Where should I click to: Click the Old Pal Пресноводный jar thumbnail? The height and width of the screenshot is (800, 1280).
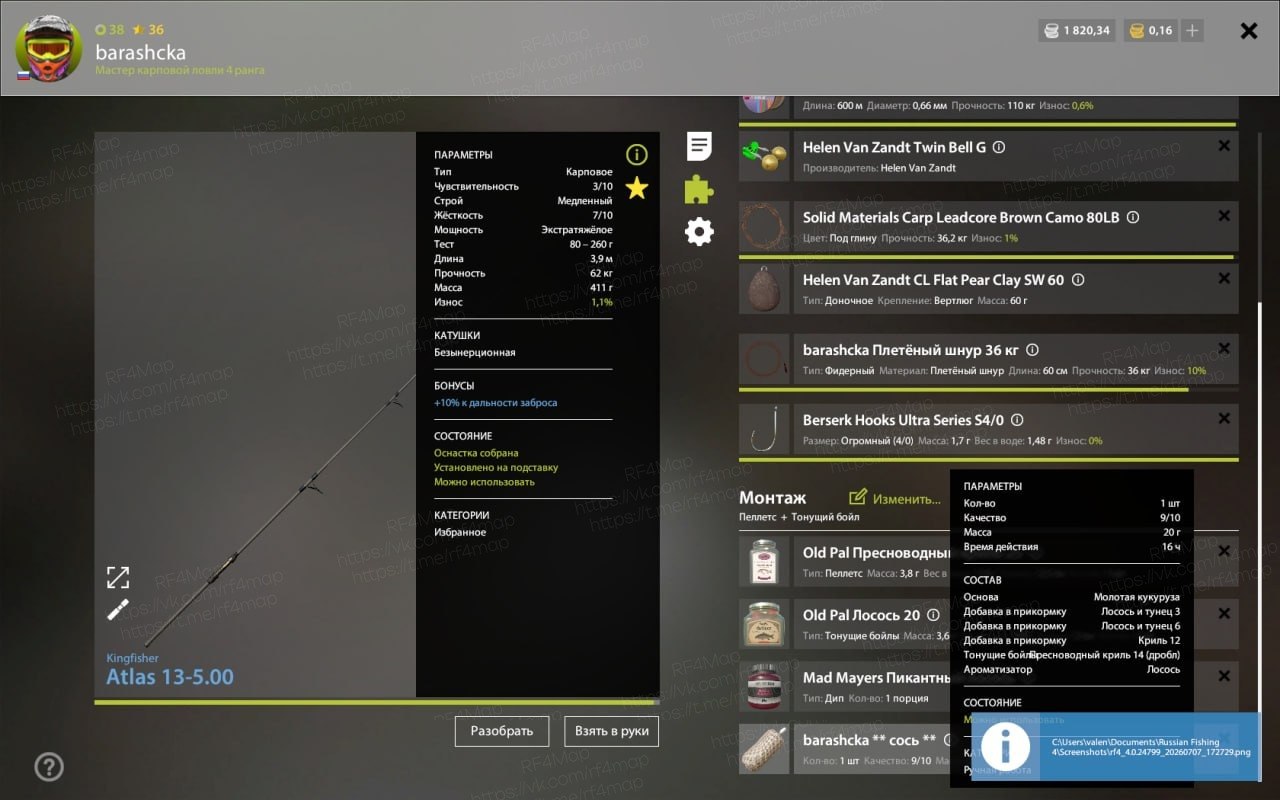click(764, 562)
